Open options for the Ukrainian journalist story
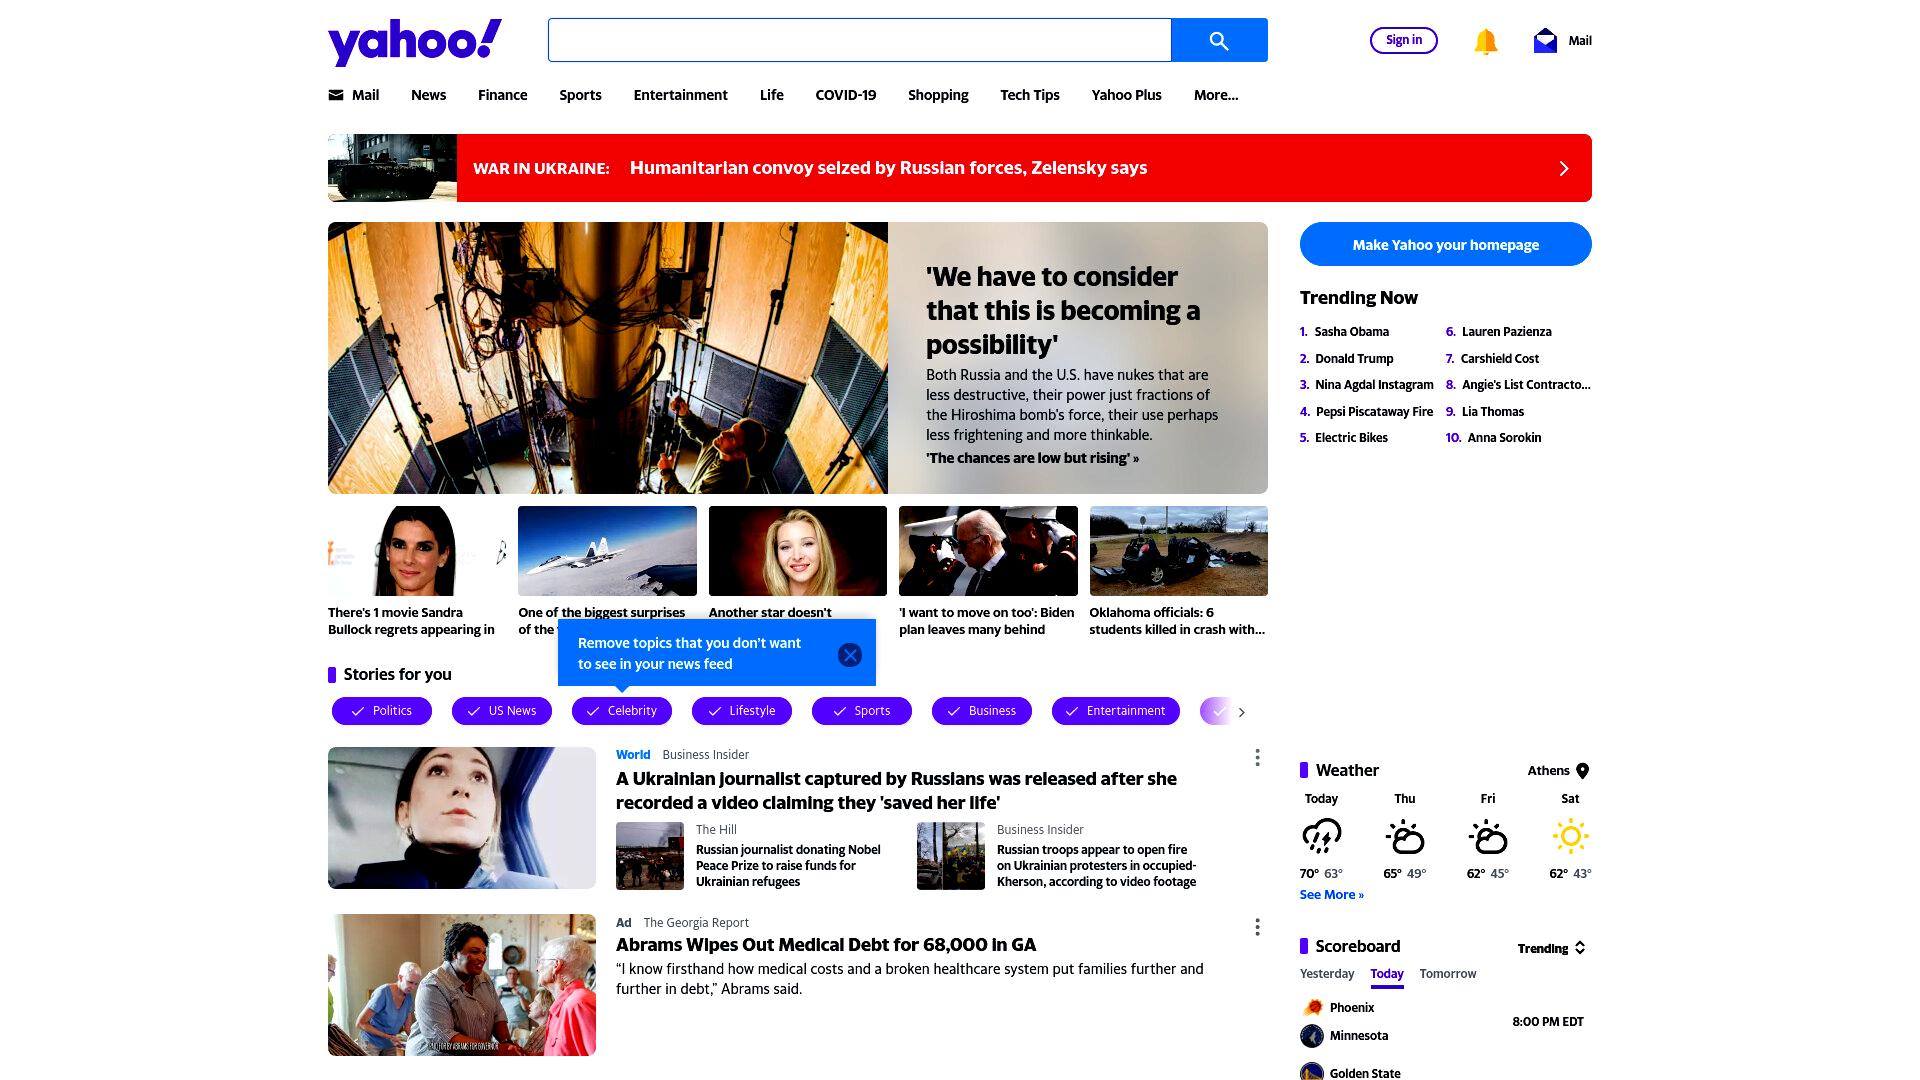This screenshot has height=1080, width=1920. 1257,758
